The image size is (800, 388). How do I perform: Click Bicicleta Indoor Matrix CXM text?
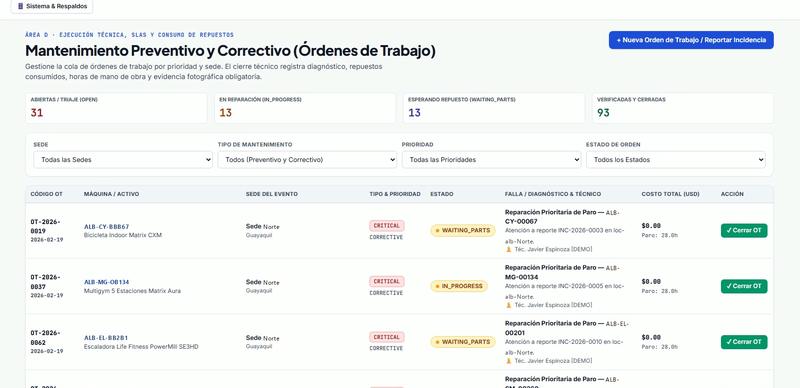[123, 235]
